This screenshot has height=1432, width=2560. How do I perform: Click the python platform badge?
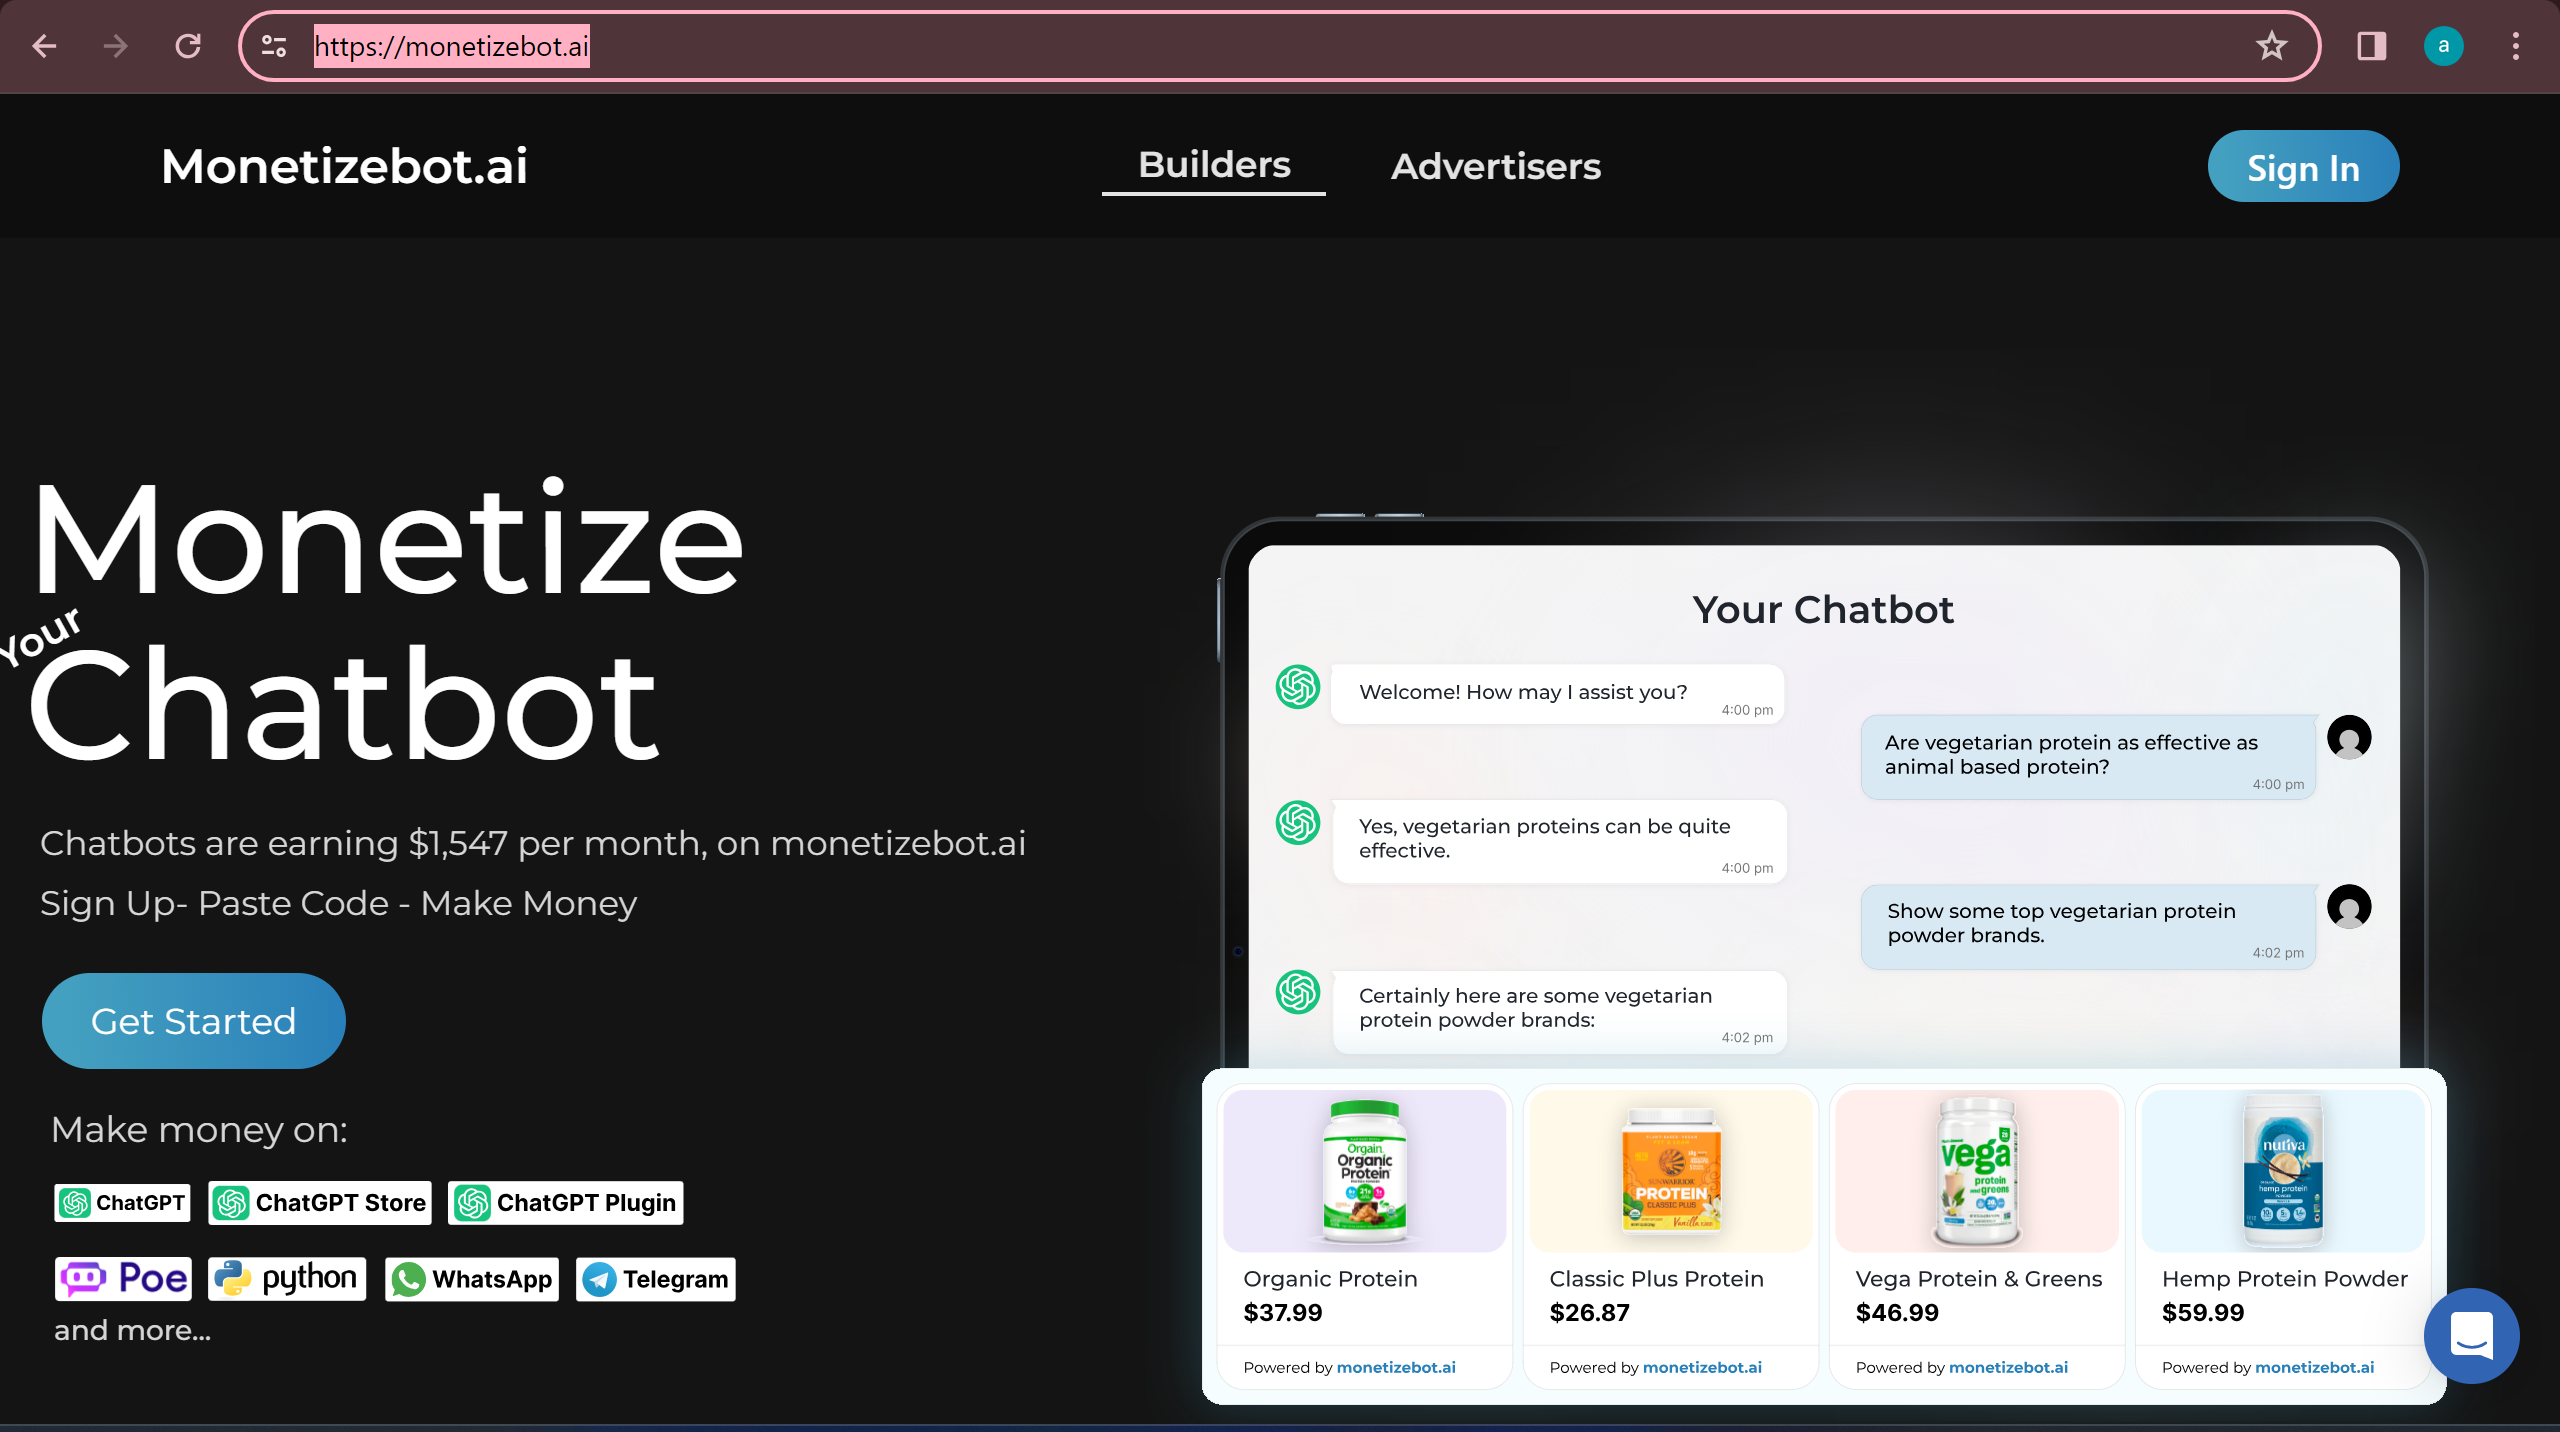(287, 1278)
